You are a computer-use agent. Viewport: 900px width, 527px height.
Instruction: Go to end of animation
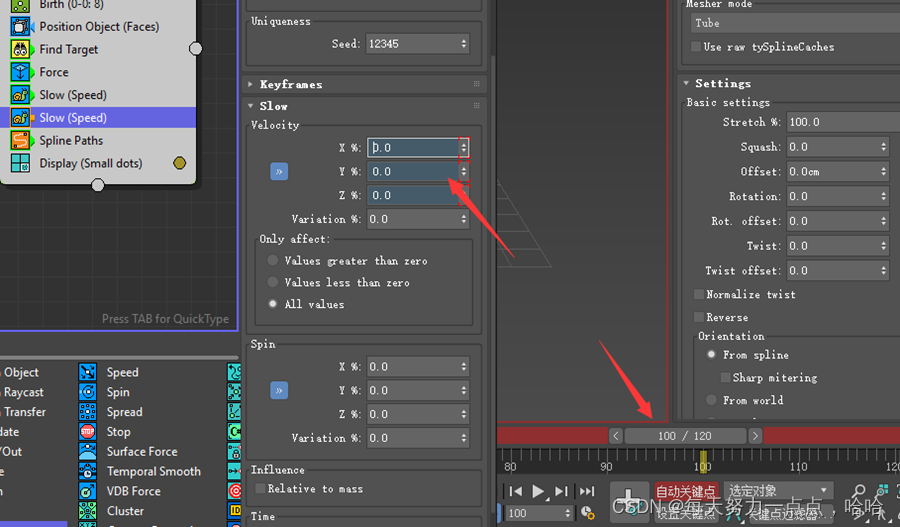[x=587, y=491]
